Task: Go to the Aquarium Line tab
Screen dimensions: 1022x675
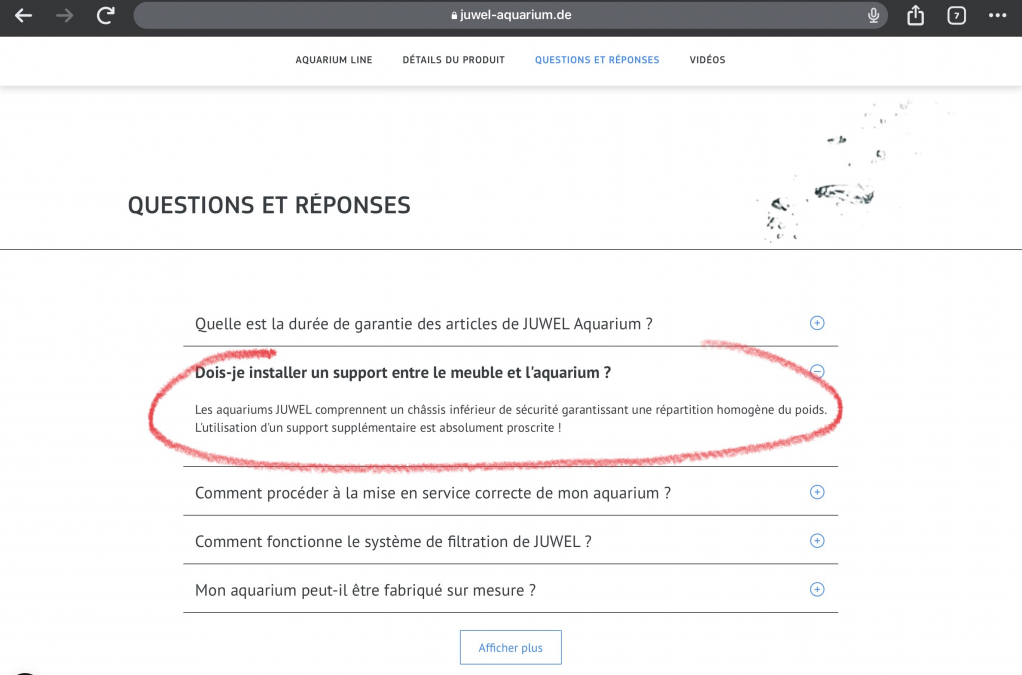Action: [334, 60]
